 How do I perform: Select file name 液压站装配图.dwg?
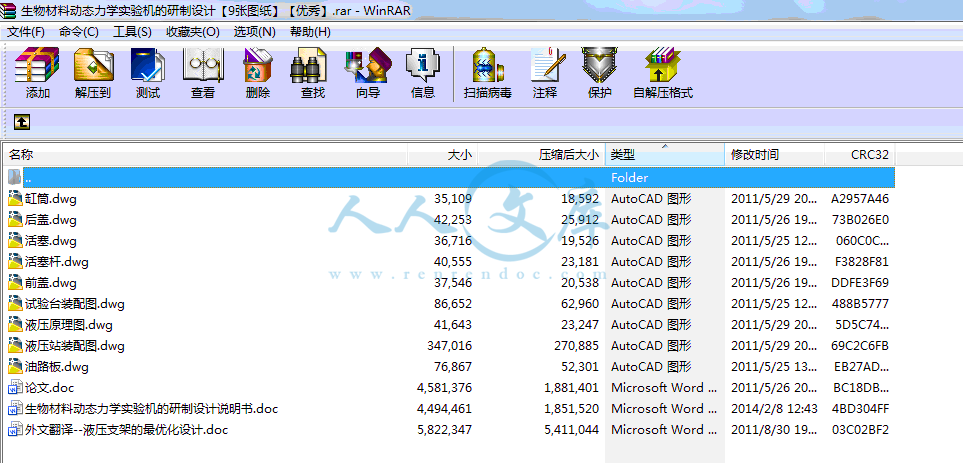[x=75, y=346]
